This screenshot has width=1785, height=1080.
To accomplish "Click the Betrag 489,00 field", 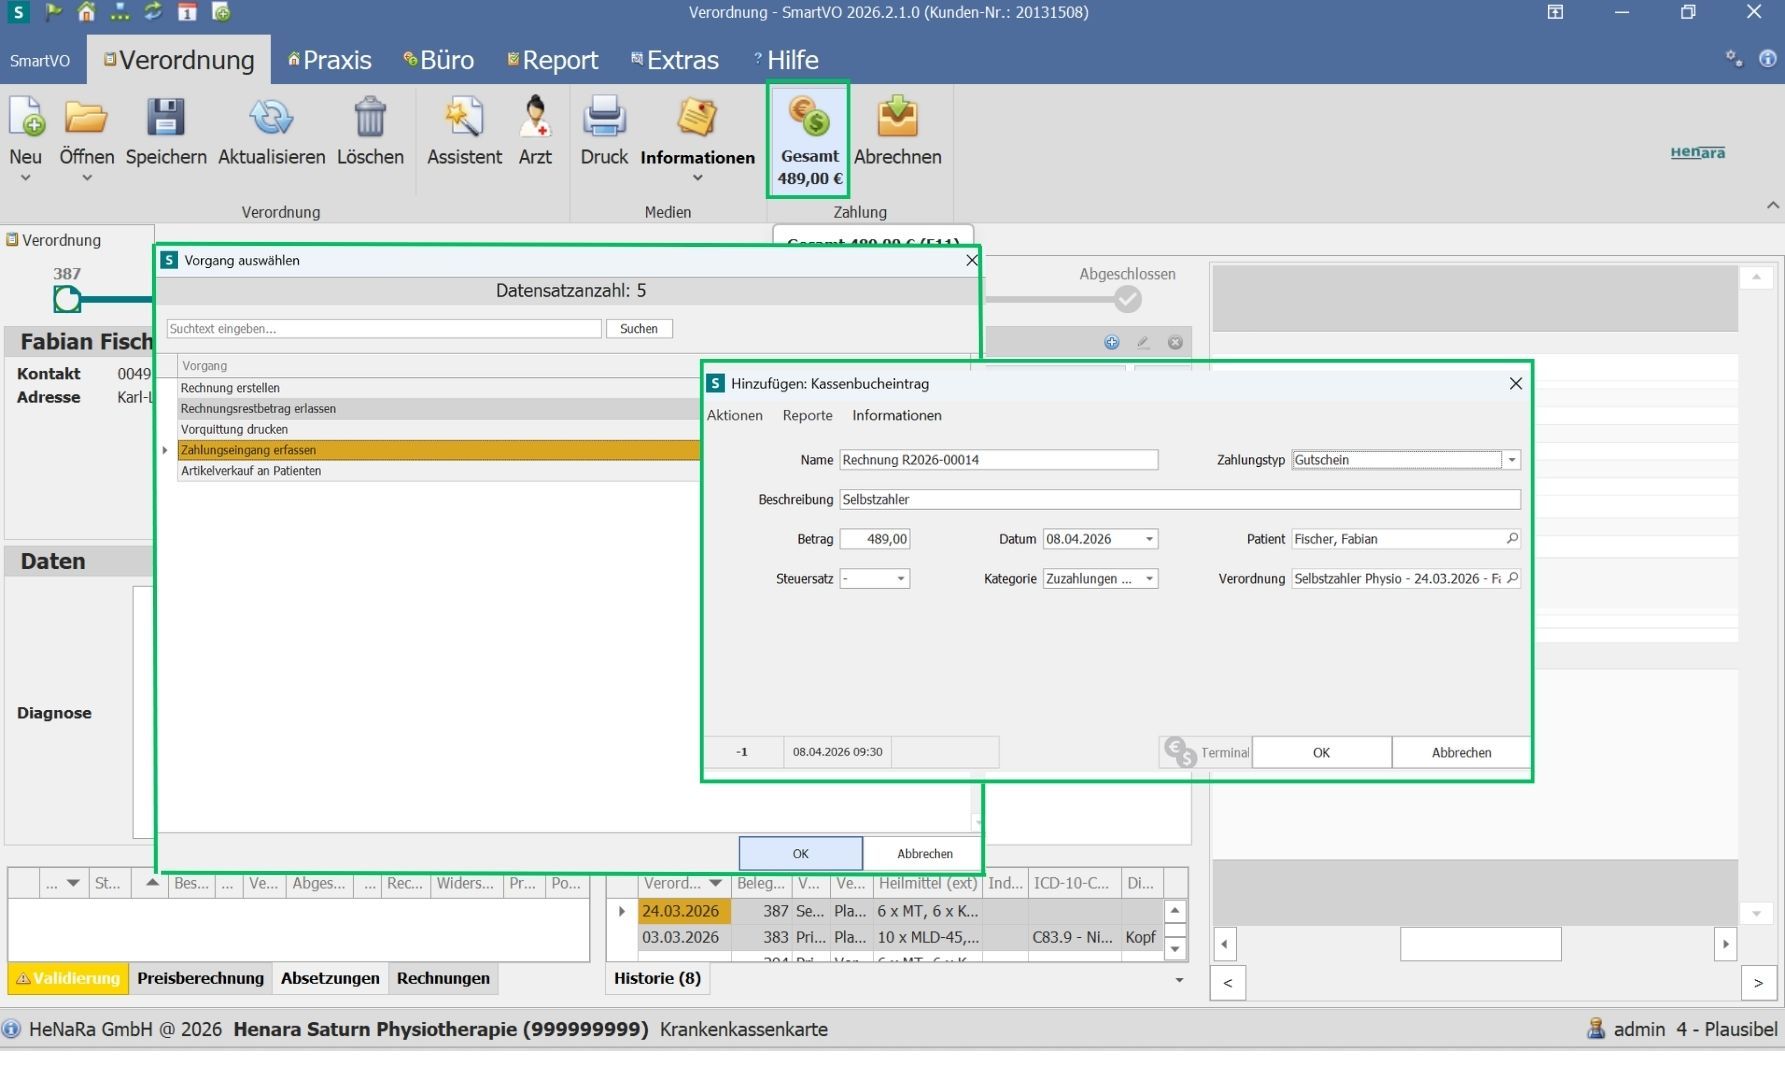I will pyautogui.click(x=874, y=539).
